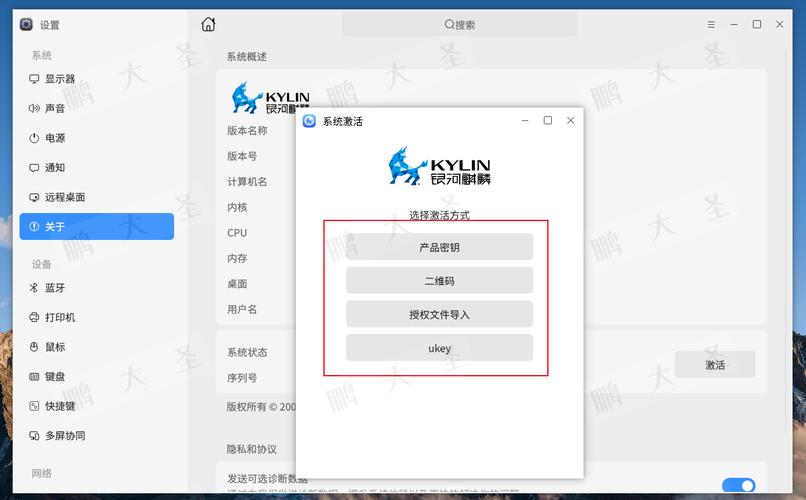Toggle the diagnostic data switch

tap(738, 486)
